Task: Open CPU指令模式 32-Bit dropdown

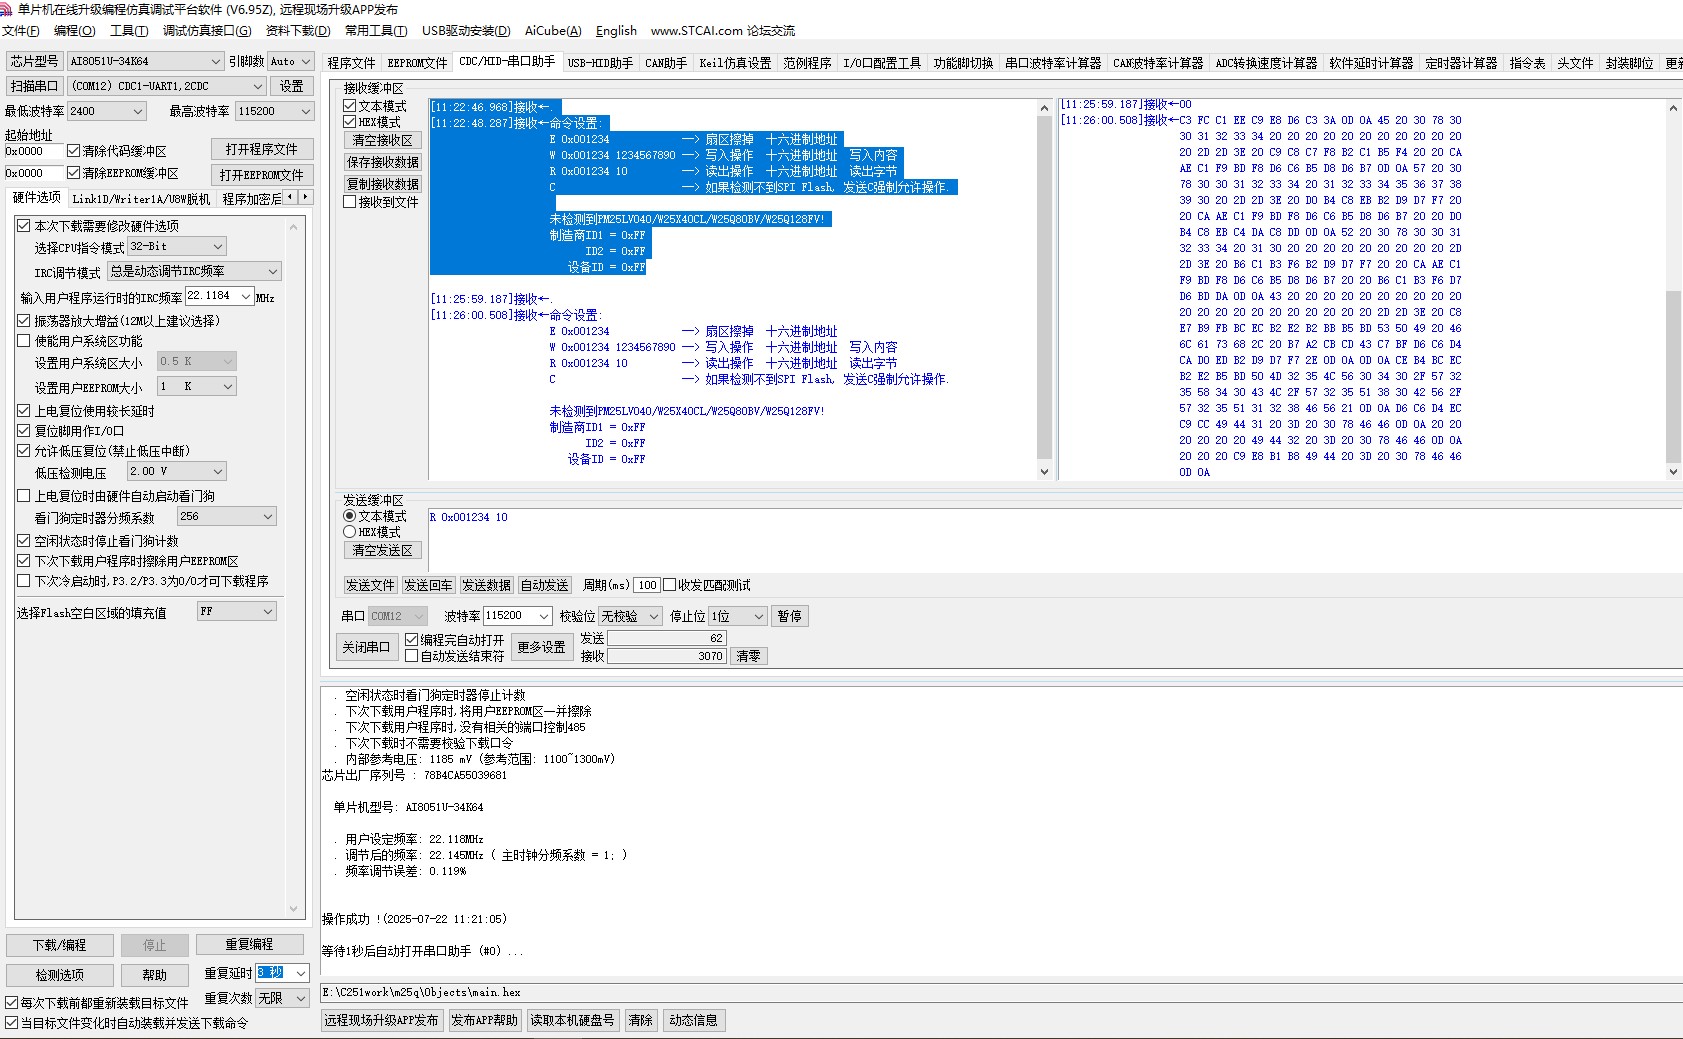Action: tap(178, 246)
